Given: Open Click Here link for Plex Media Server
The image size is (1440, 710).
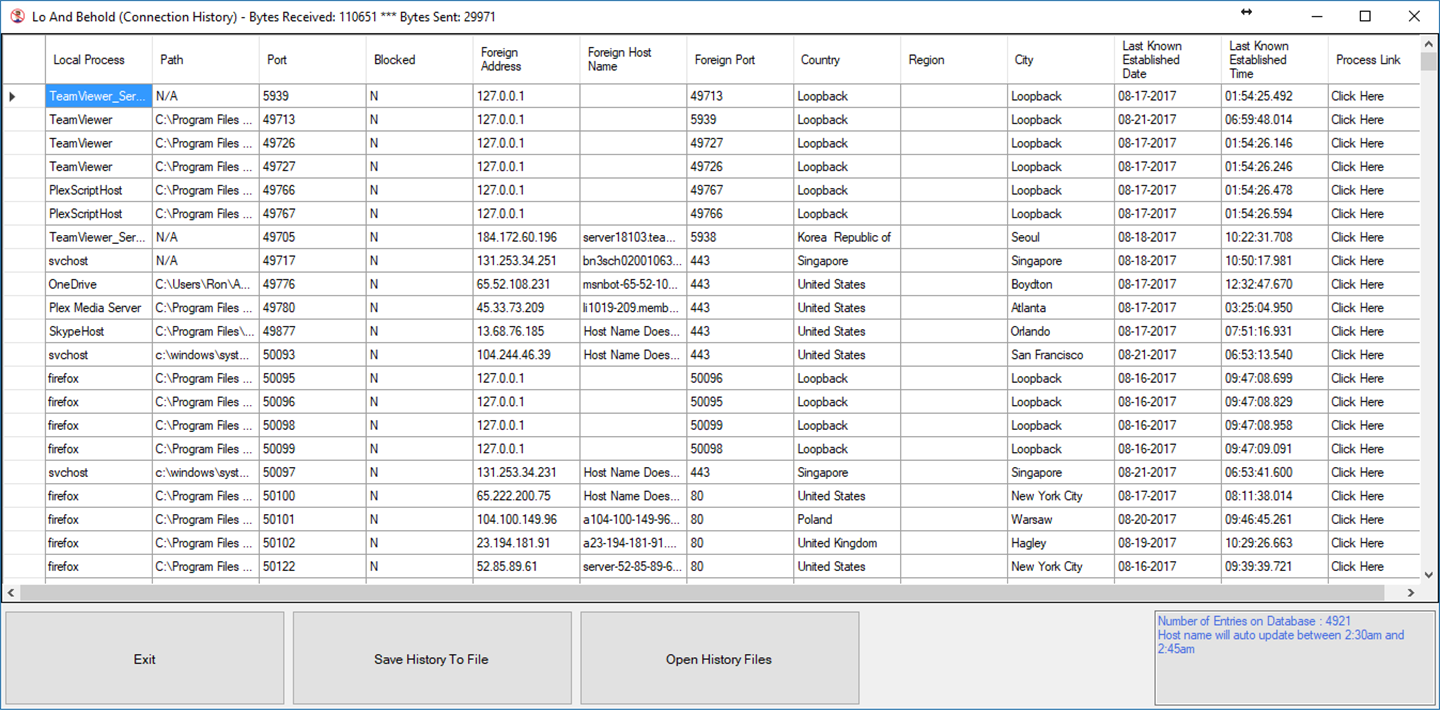Looking at the screenshot, I should [x=1357, y=308].
